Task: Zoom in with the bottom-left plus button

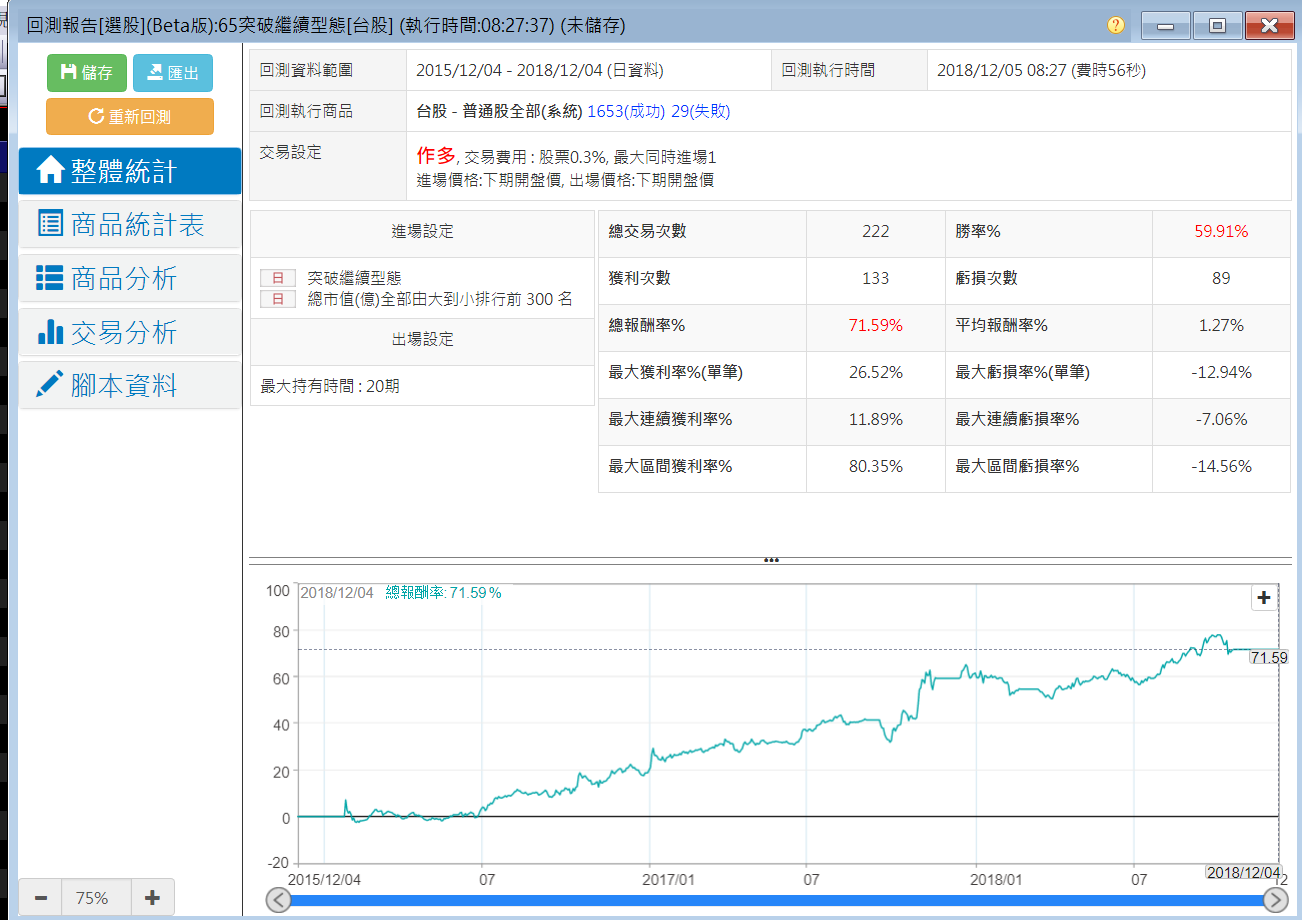Action: point(152,898)
